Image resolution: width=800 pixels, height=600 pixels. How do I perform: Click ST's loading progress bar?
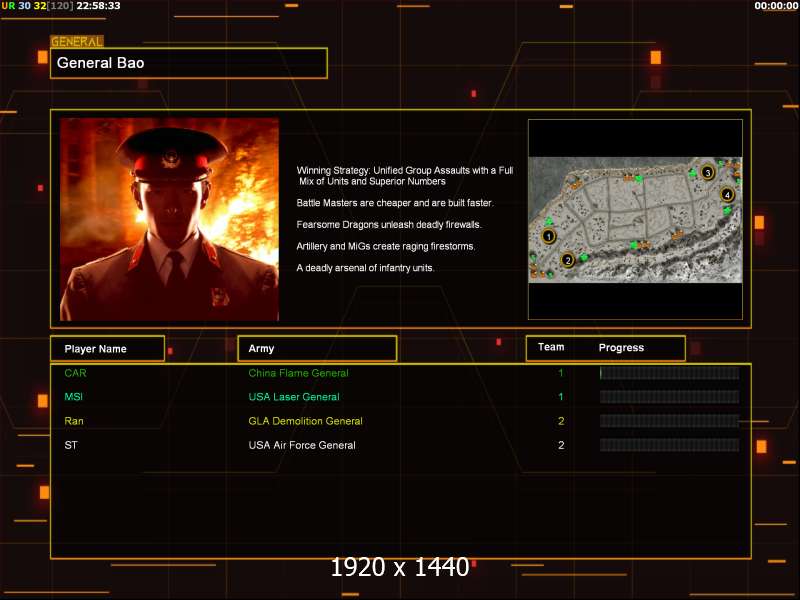[669, 445]
